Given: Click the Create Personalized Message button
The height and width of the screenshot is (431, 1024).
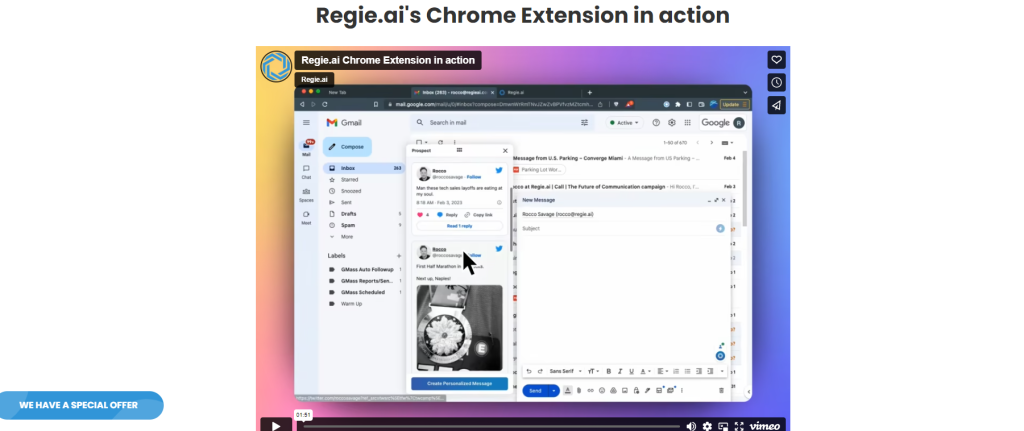Looking at the screenshot, I should pos(460,384).
